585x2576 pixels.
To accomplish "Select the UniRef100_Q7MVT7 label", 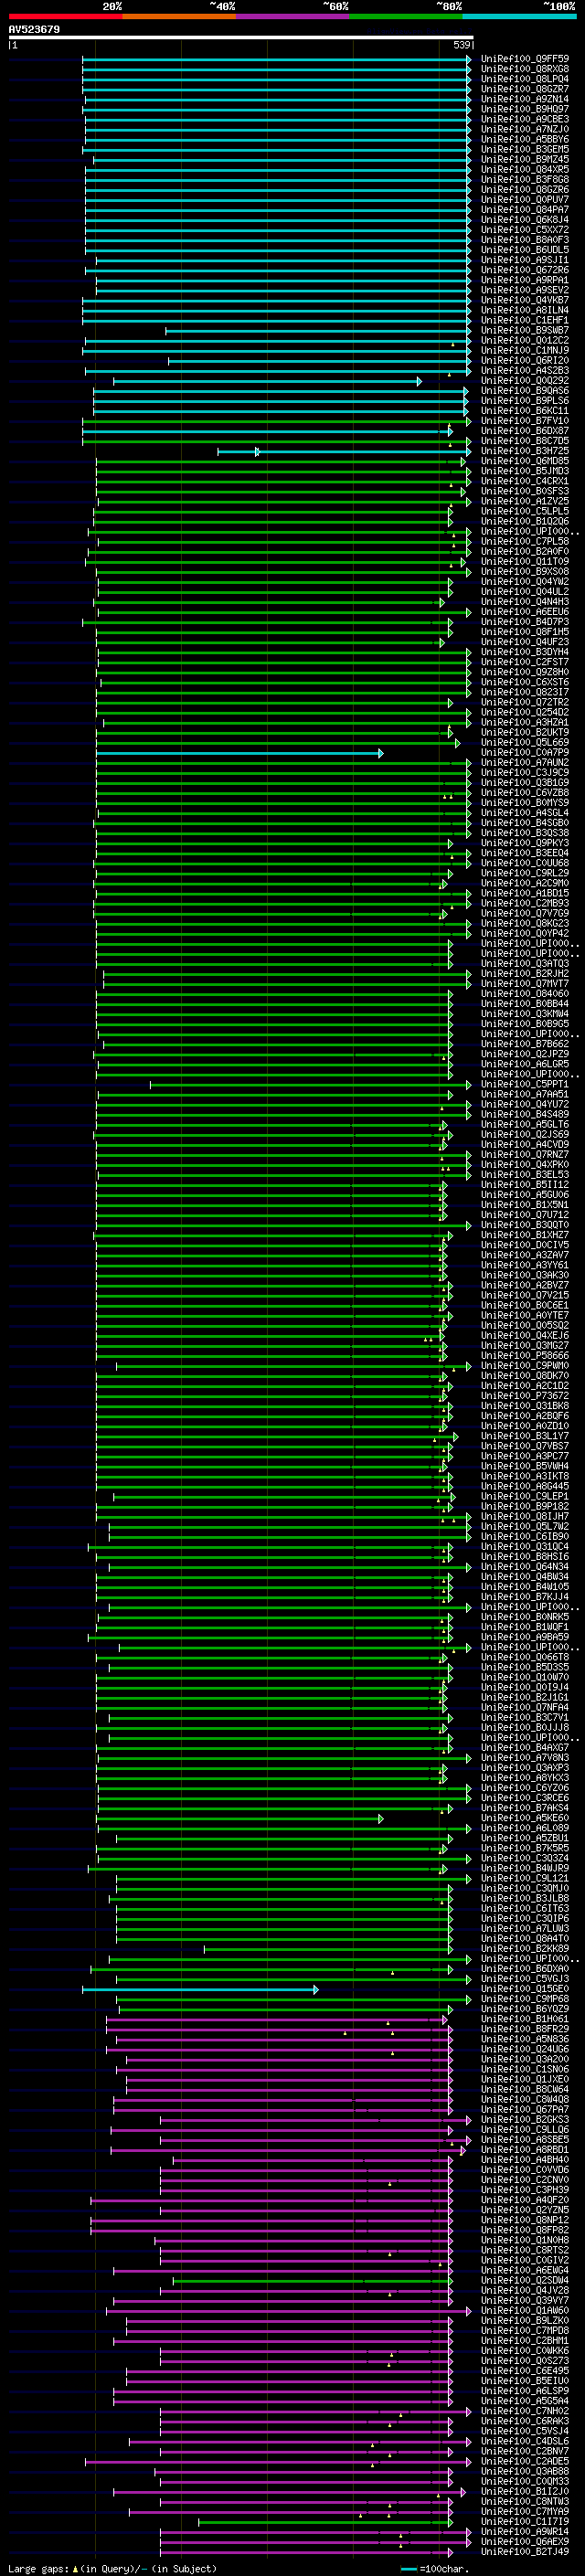I will tap(525, 984).
